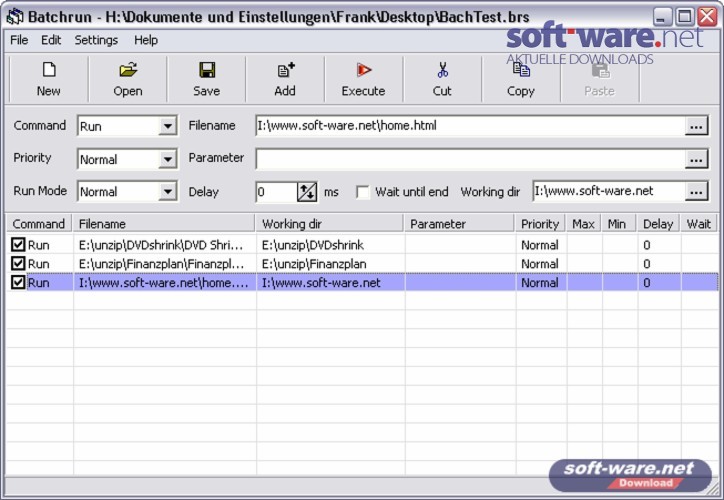Click the Execute play icon
The image size is (724, 500).
pos(364,70)
